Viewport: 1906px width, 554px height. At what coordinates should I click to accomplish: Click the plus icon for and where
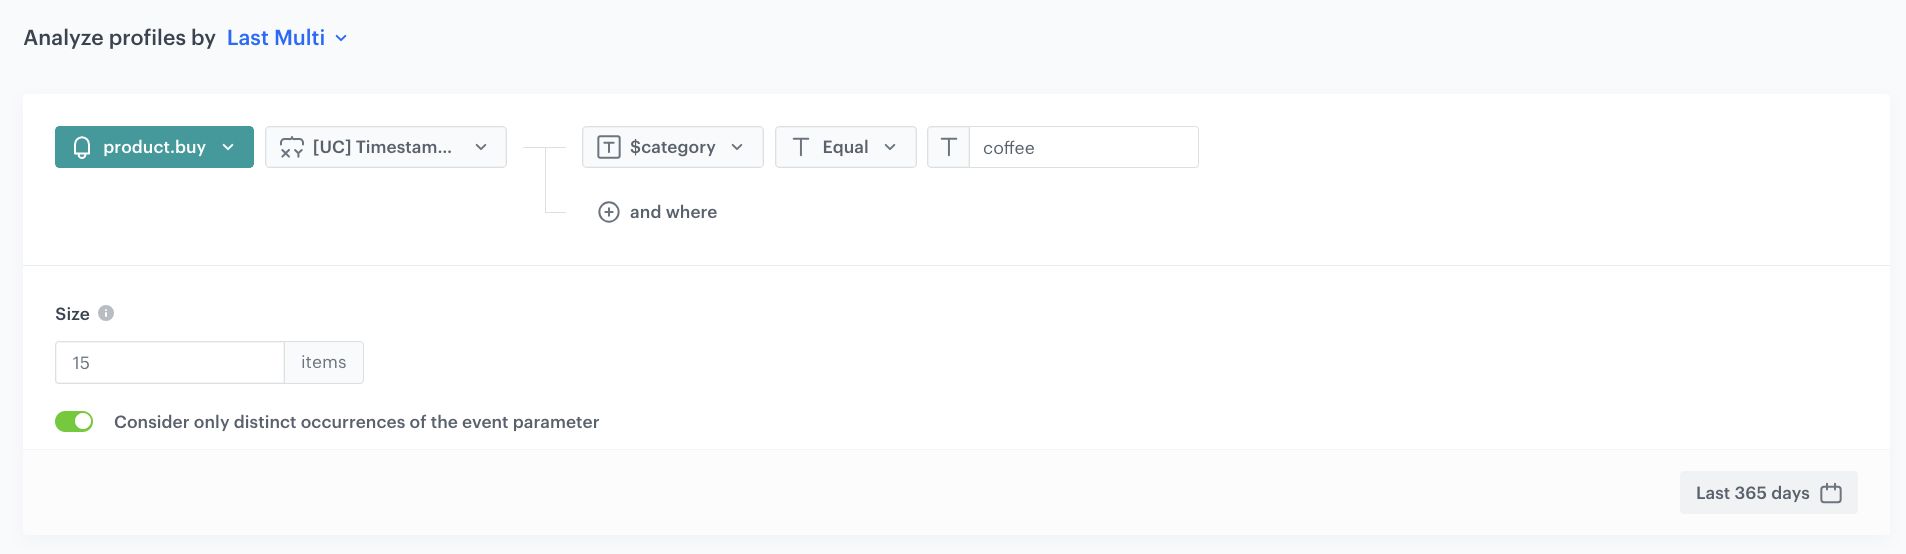point(609,212)
